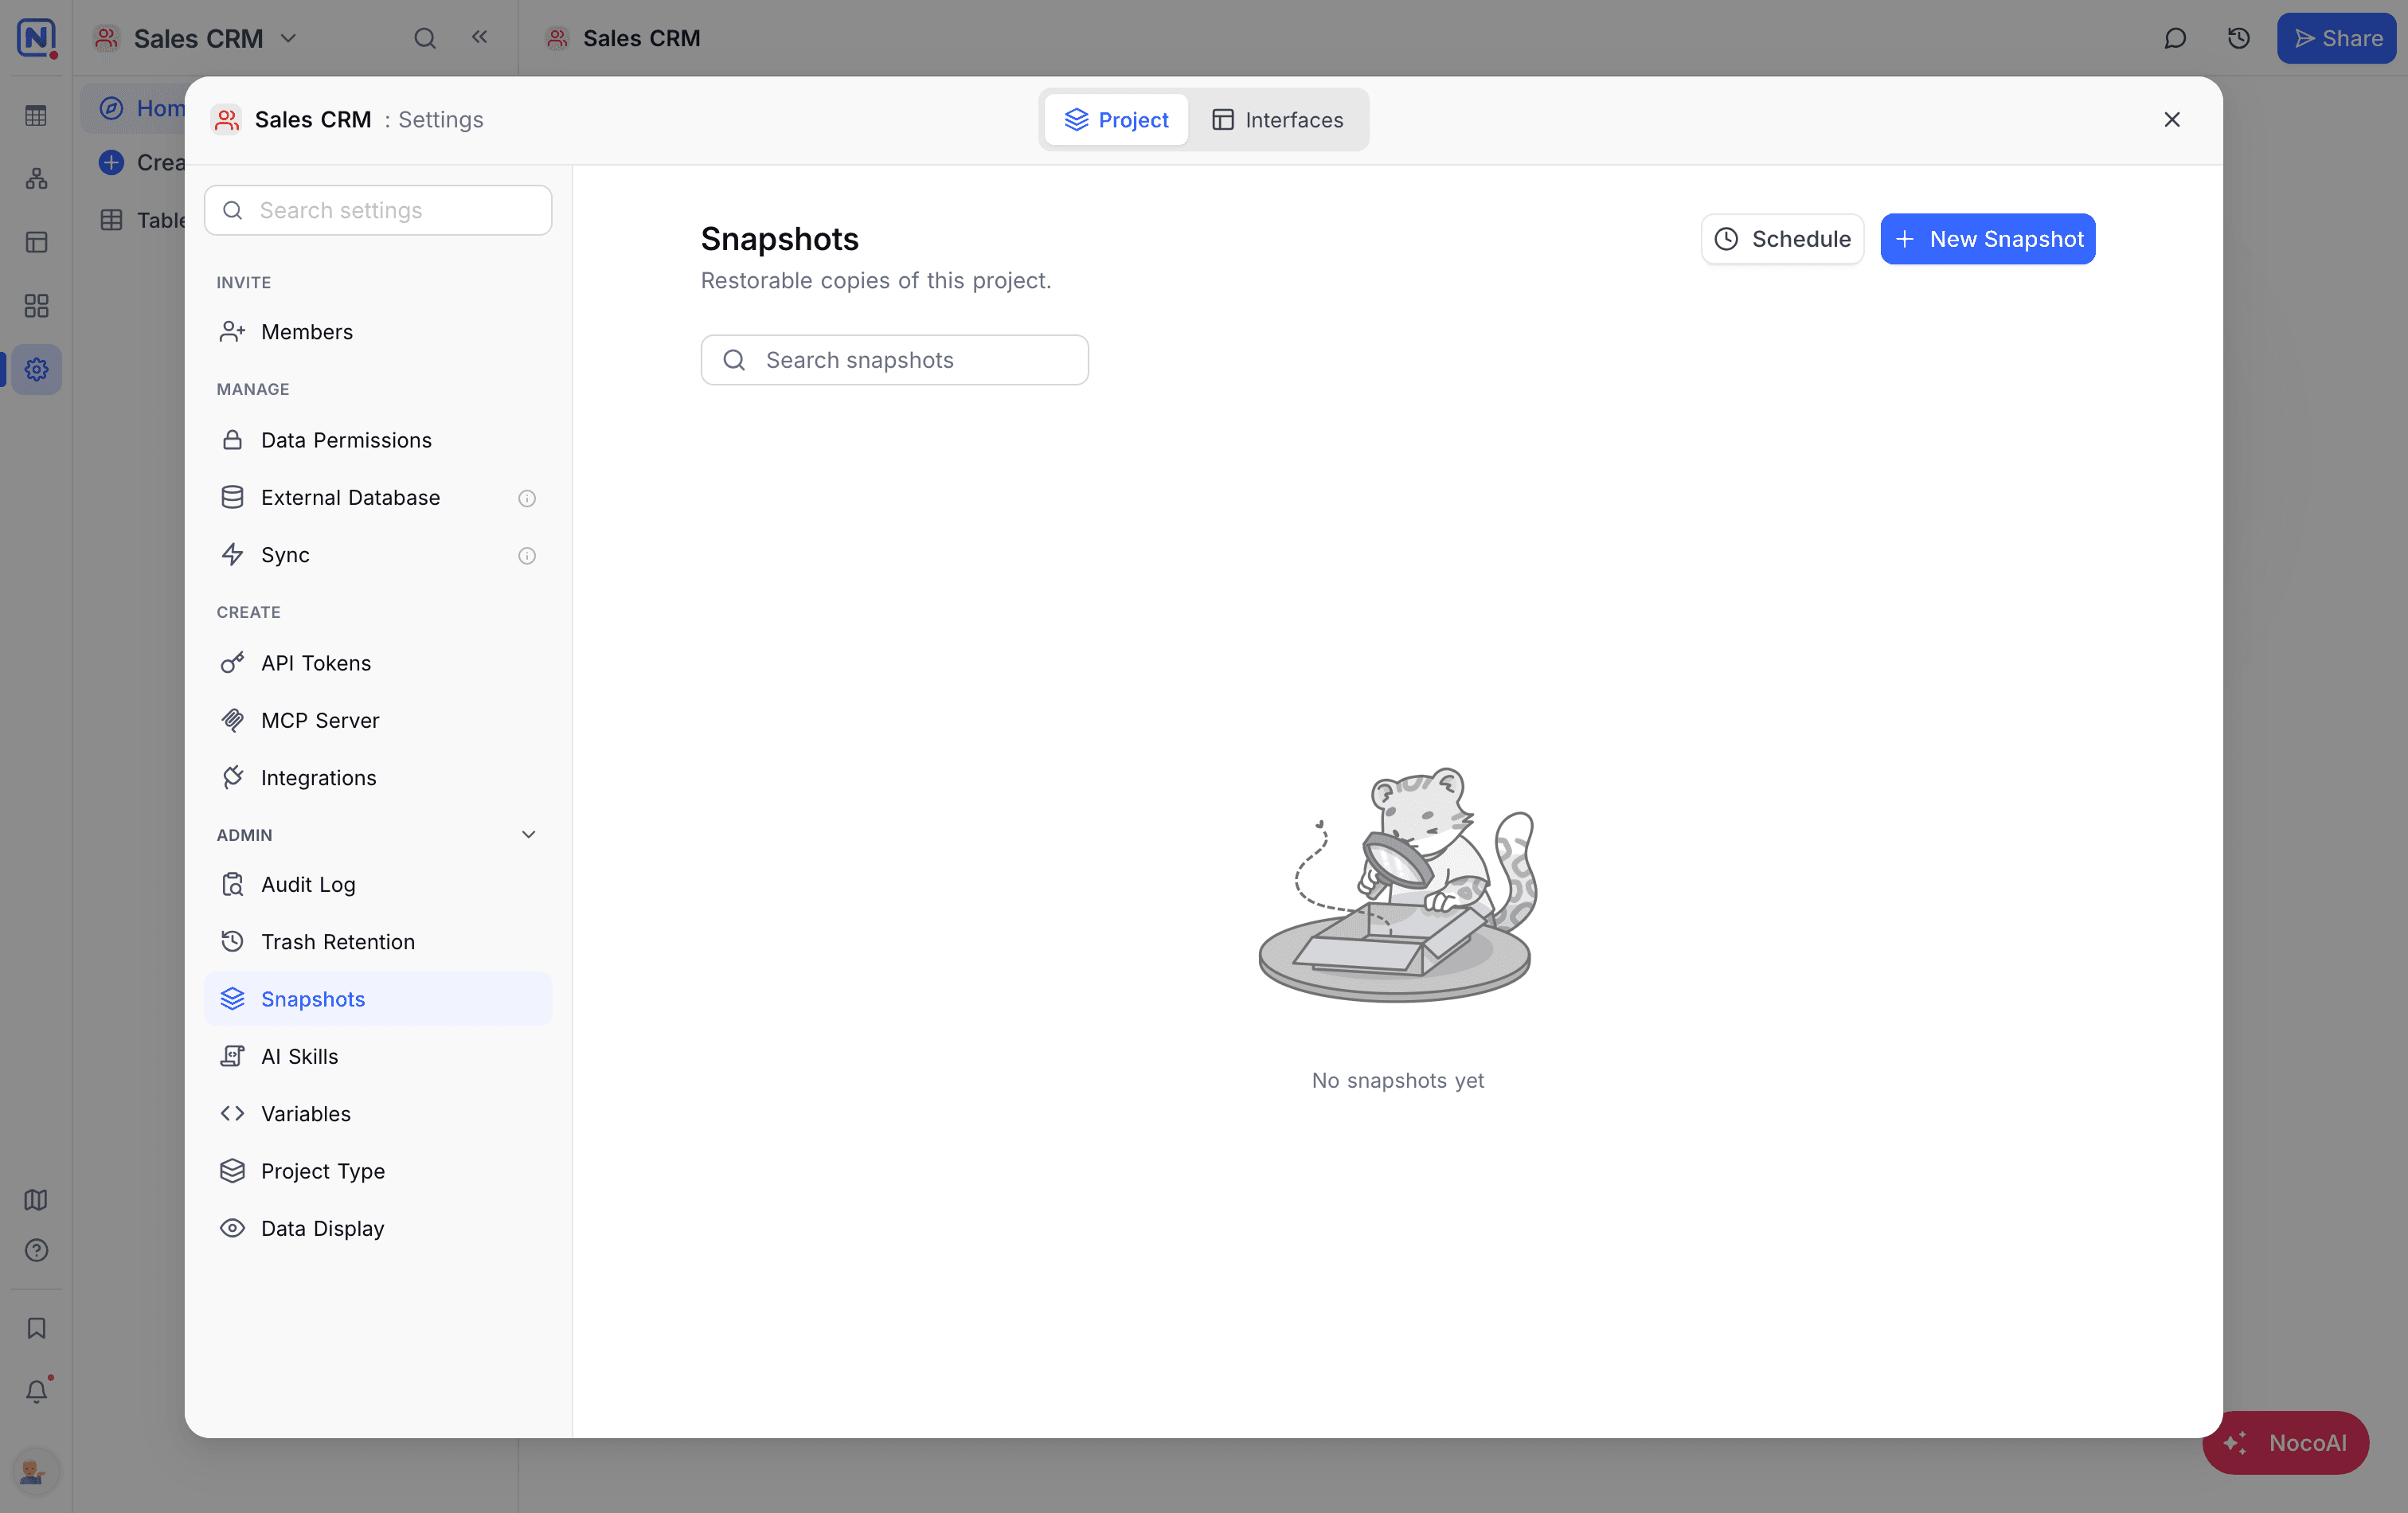Click the hierarchy nodes icon in left rail
The height and width of the screenshot is (1513, 2408).
(36, 179)
